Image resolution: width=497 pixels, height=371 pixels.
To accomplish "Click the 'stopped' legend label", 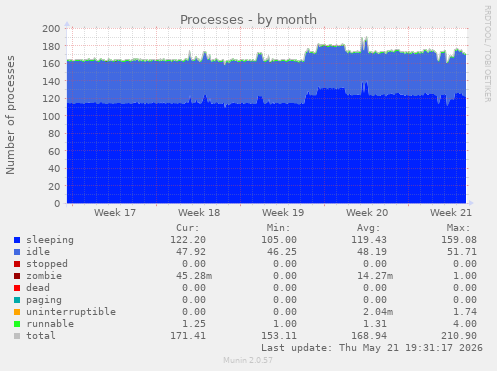I will pos(47,264).
